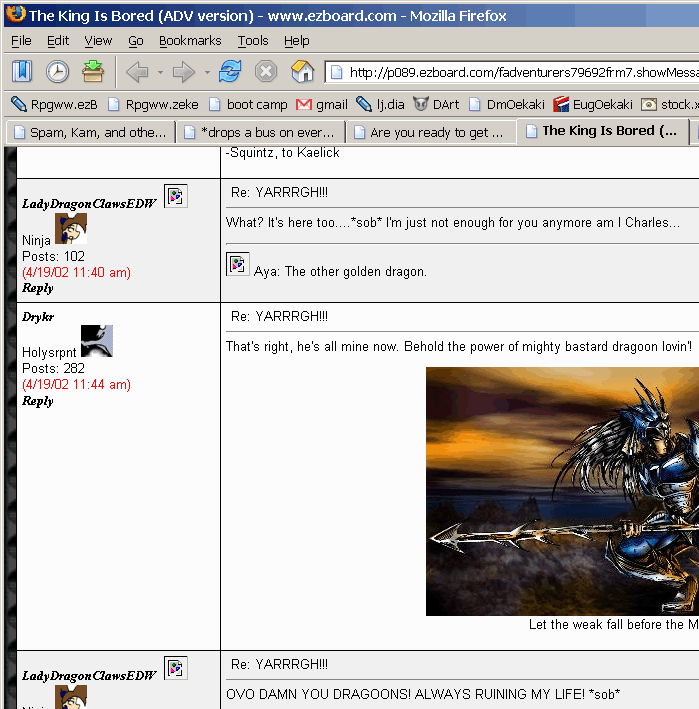Viewport: 699px width, 709px height.
Task: Open the Bookmarks menu
Action: click(190, 41)
